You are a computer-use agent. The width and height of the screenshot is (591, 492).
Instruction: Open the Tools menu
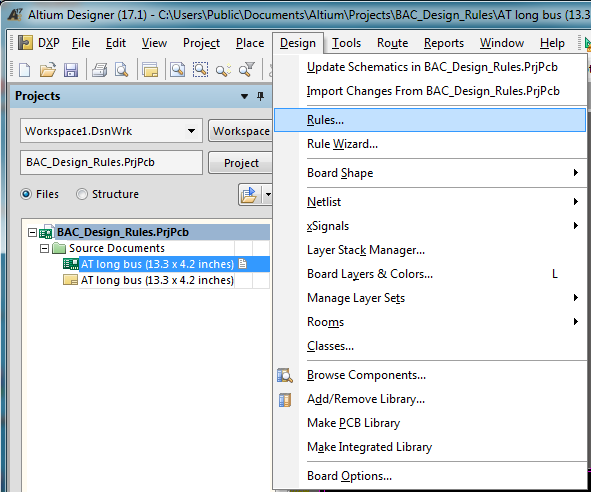[346, 43]
